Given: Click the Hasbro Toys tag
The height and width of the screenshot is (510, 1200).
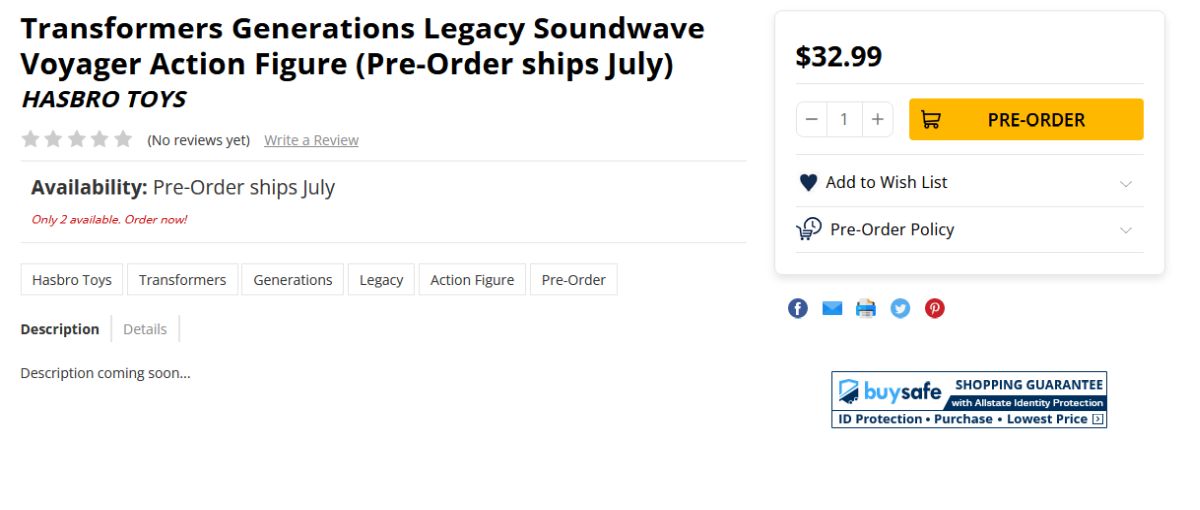Looking at the screenshot, I should click(x=72, y=280).
